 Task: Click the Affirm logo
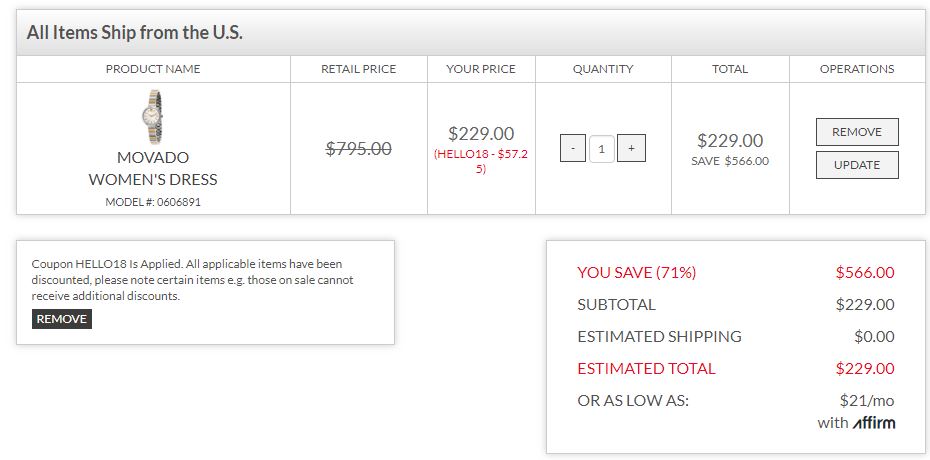click(x=874, y=423)
